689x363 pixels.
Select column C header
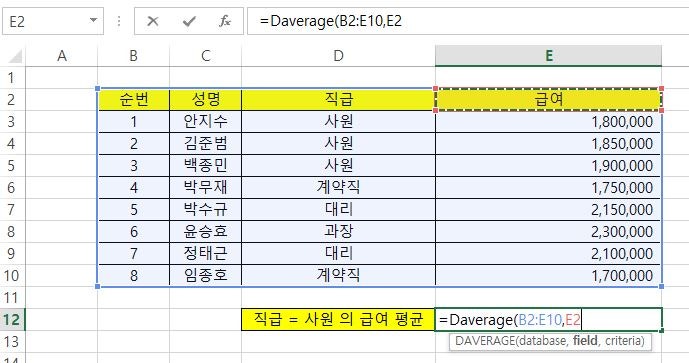point(205,56)
